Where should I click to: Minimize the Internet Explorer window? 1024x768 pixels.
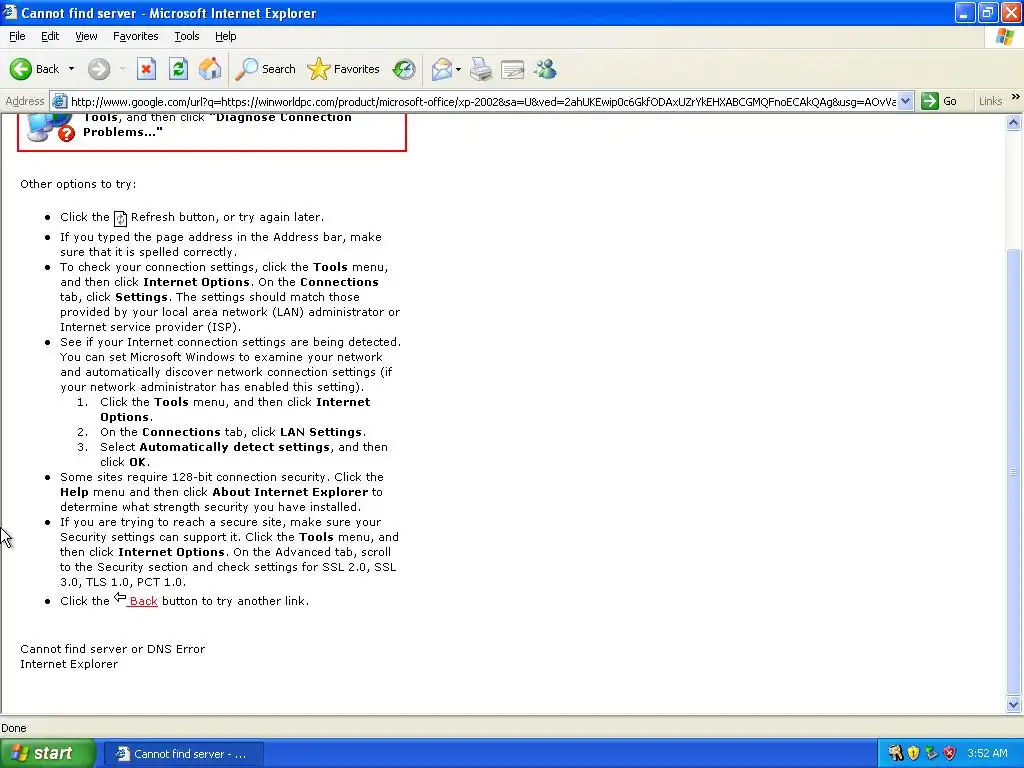tap(965, 12)
